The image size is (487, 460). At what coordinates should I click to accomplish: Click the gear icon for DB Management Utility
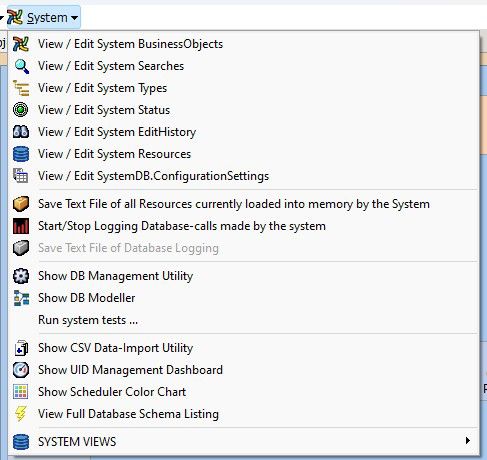pyautogui.click(x=21, y=276)
